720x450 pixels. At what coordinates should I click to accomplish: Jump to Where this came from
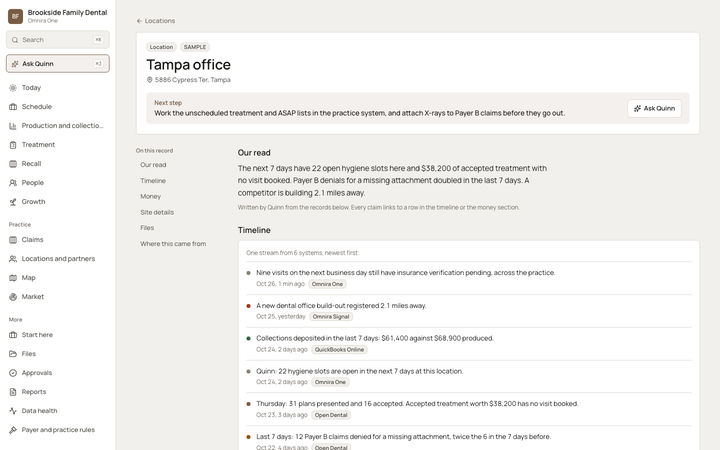pyautogui.click(x=173, y=244)
